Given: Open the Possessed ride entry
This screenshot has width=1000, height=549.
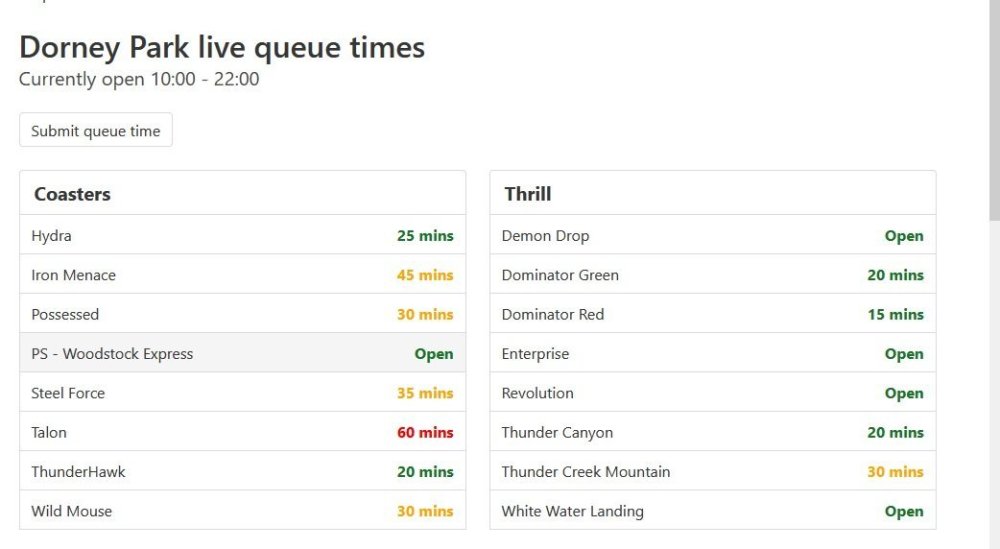Looking at the screenshot, I should (65, 314).
